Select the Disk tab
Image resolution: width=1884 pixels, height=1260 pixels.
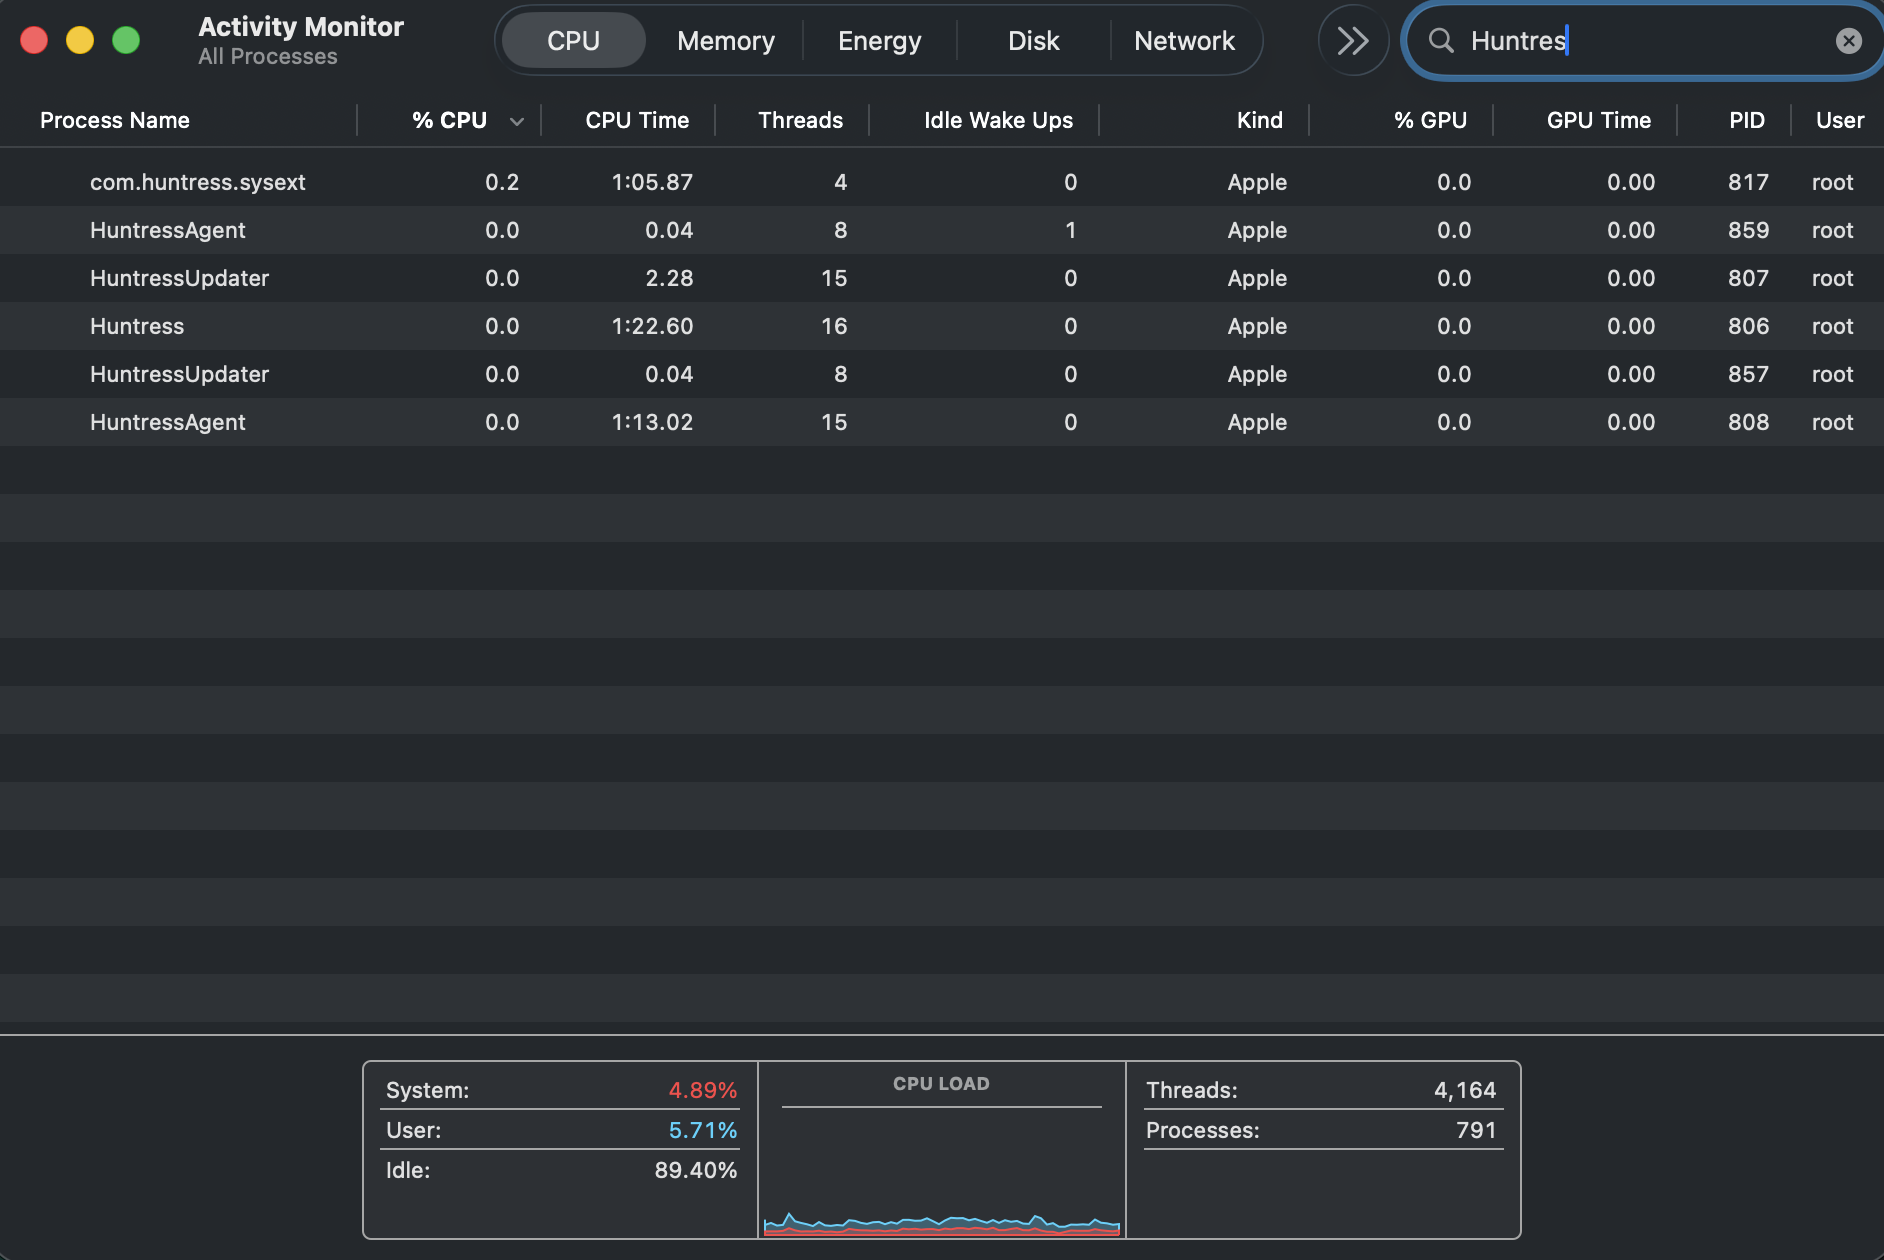point(1034,41)
